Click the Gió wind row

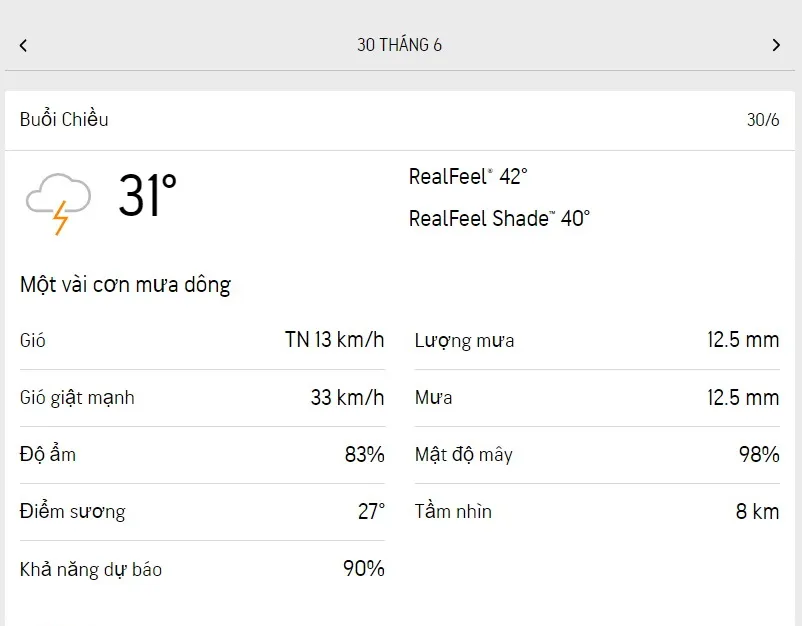202,340
